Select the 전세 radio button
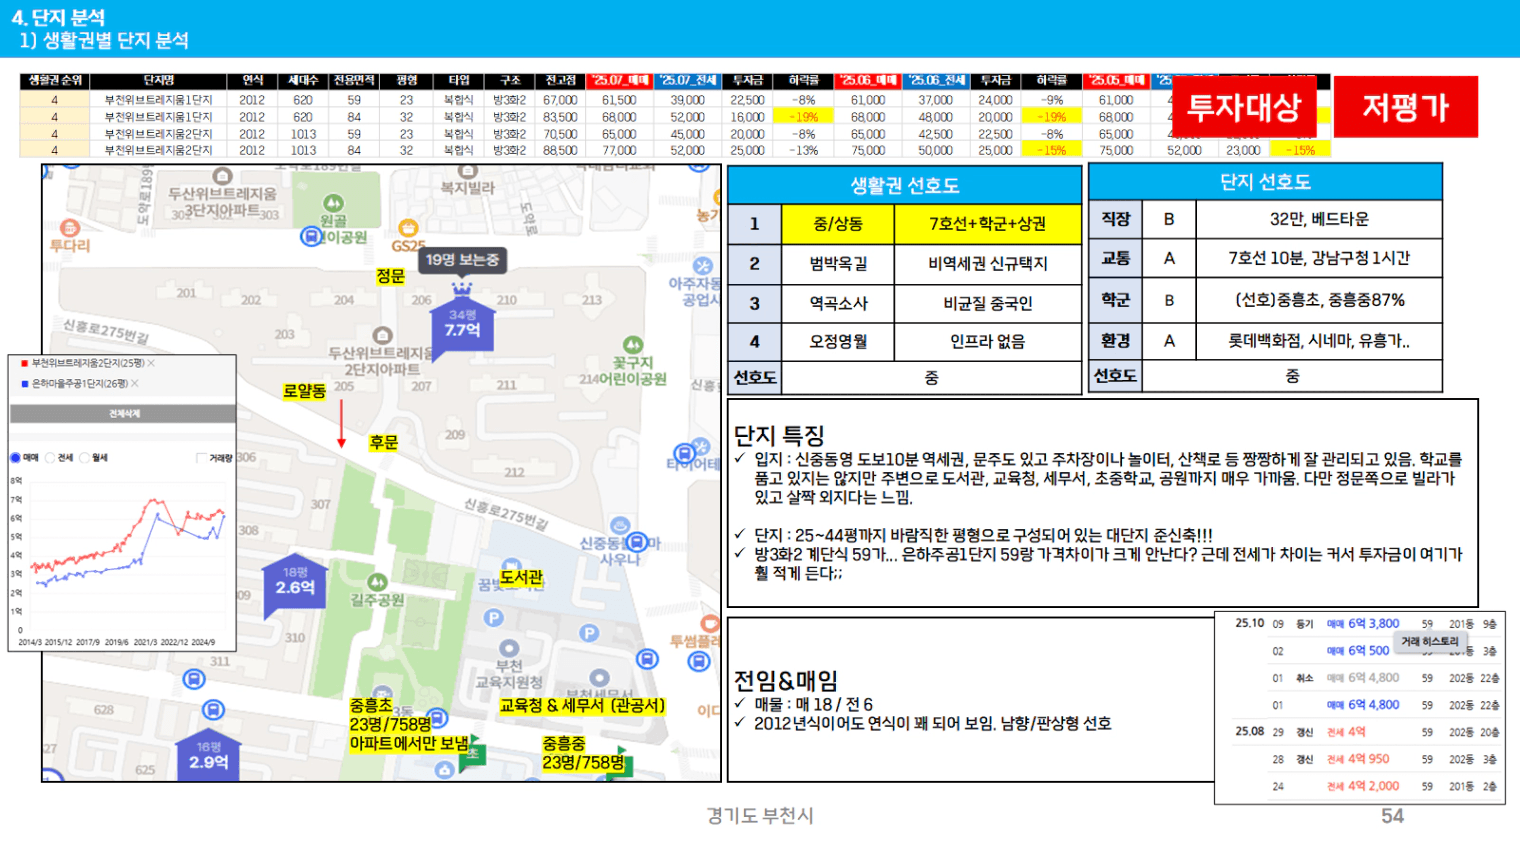Image resolution: width=1520 pixels, height=855 pixels. coord(51,458)
